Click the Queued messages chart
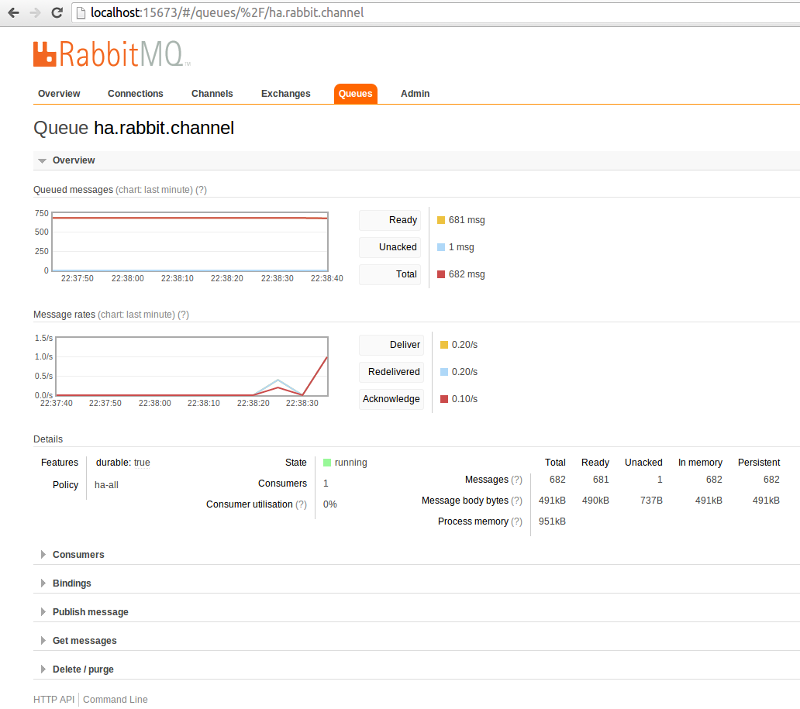Image resolution: width=800 pixels, height=709 pixels. [190, 242]
